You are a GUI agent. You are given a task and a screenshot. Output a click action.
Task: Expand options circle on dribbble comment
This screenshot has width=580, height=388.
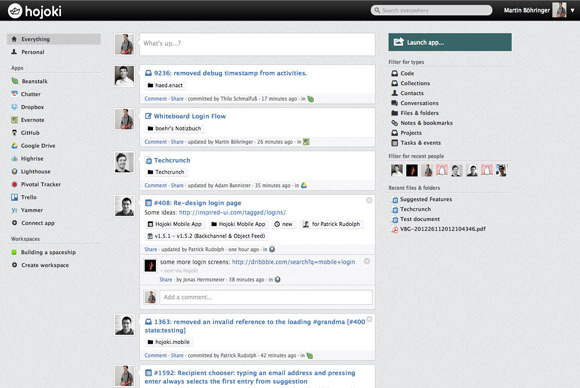tap(367, 261)
